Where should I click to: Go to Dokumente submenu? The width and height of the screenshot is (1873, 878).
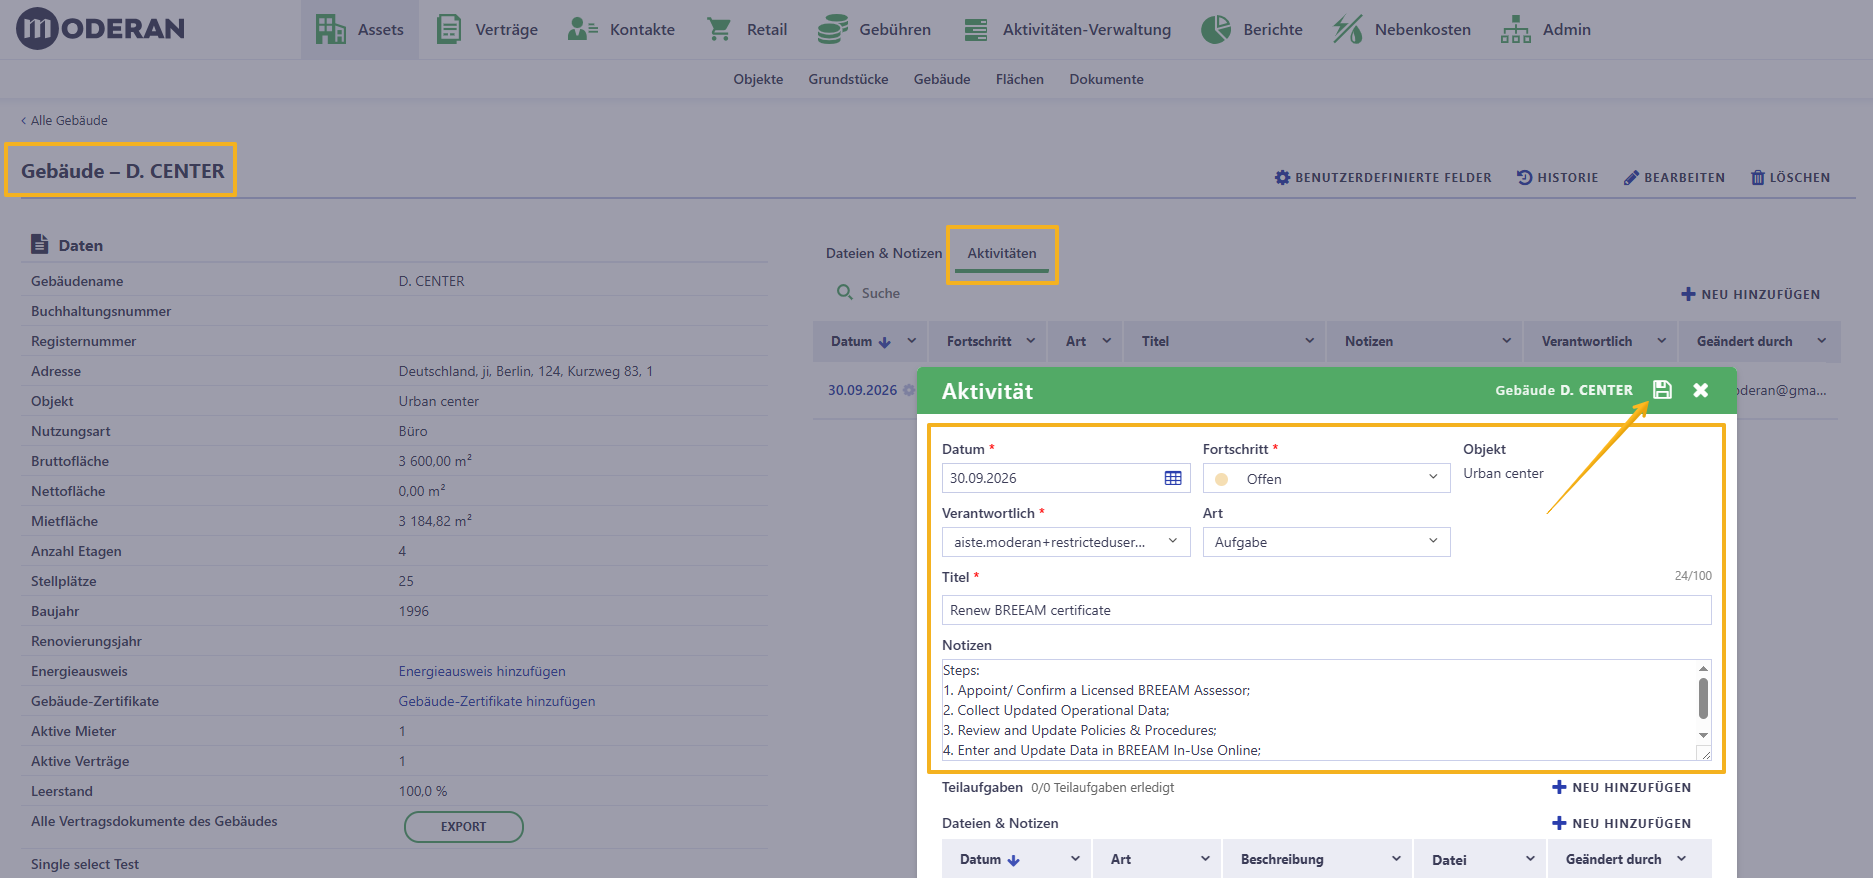tap(1106, 79)
